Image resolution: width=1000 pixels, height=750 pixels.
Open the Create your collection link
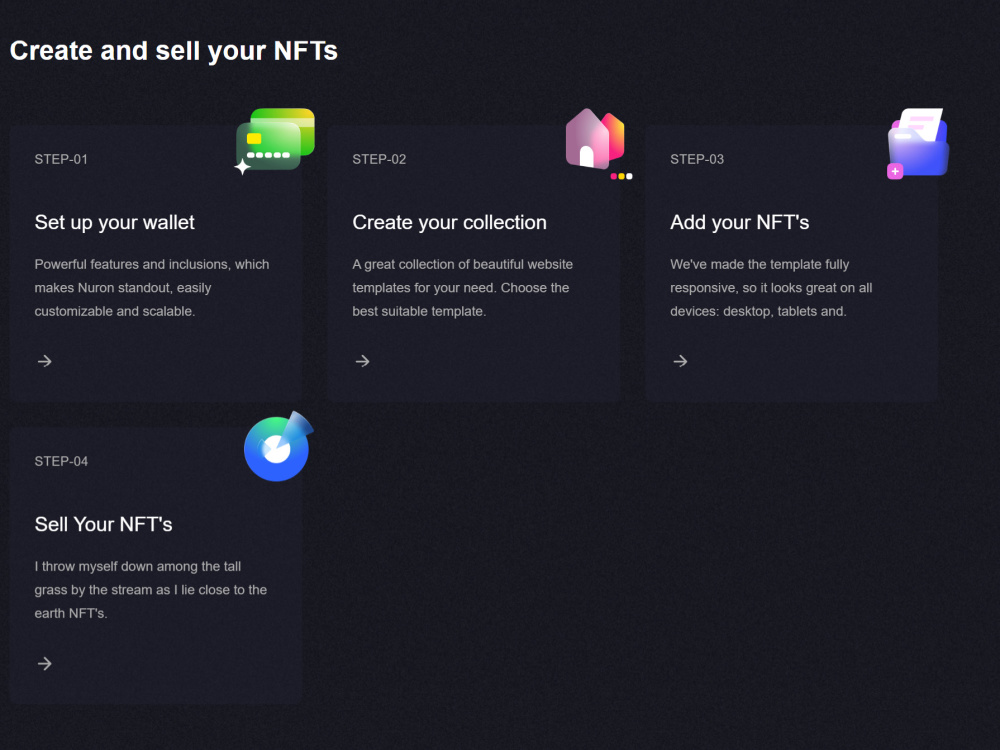click(450, 223)
